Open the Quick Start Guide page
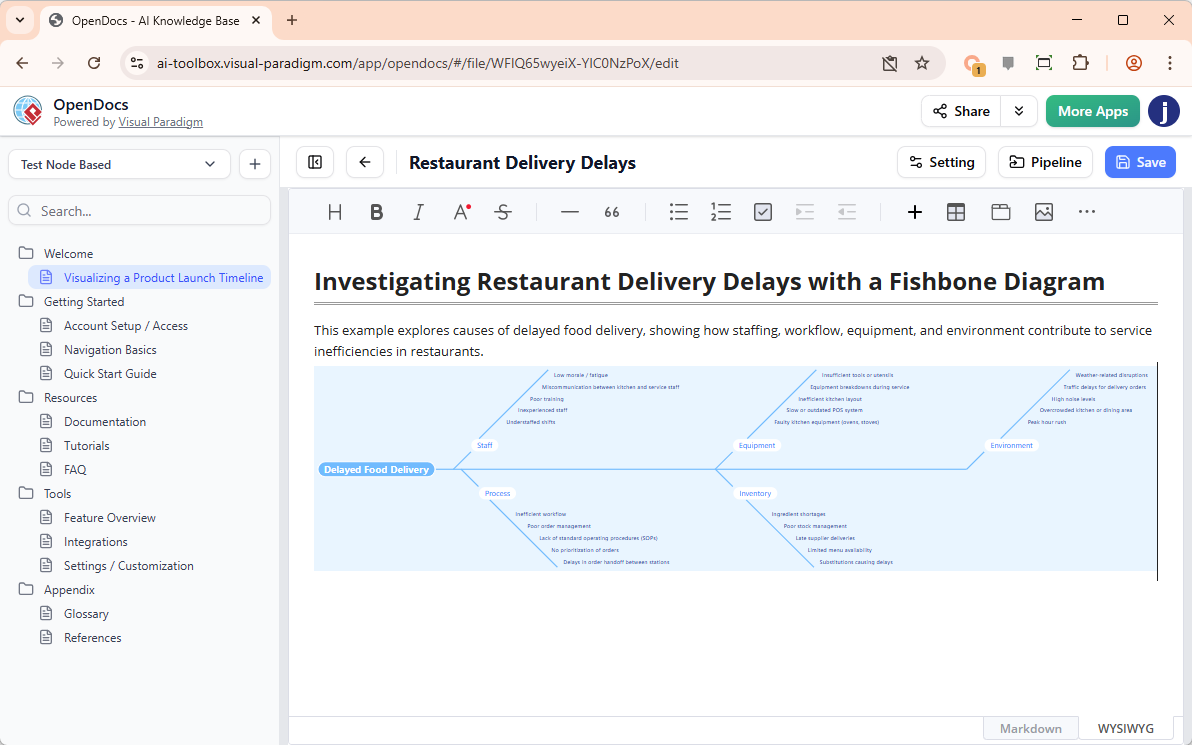The width and height of the screenshot is (1192, 745). click(x=110, y=374)
